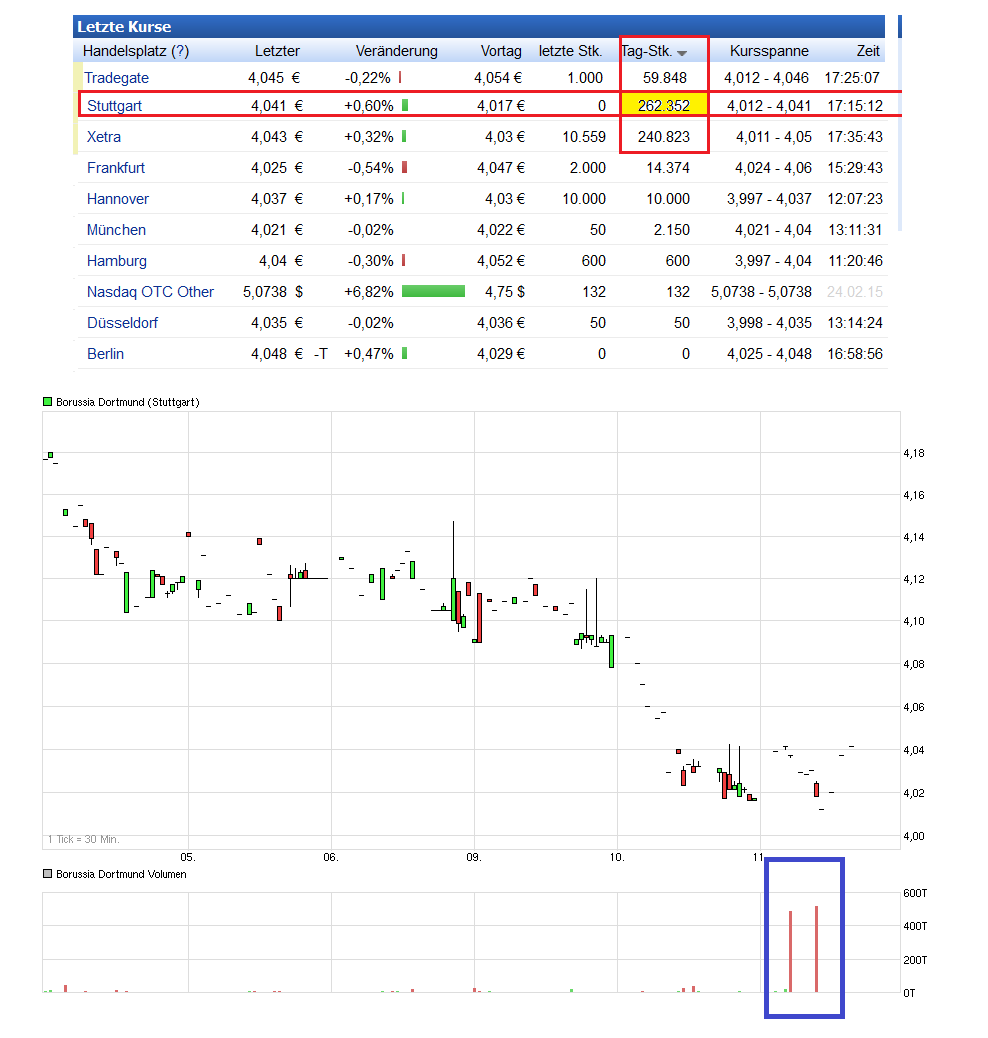Click the help question mark beside Handelsplatz

pos(180,51)
